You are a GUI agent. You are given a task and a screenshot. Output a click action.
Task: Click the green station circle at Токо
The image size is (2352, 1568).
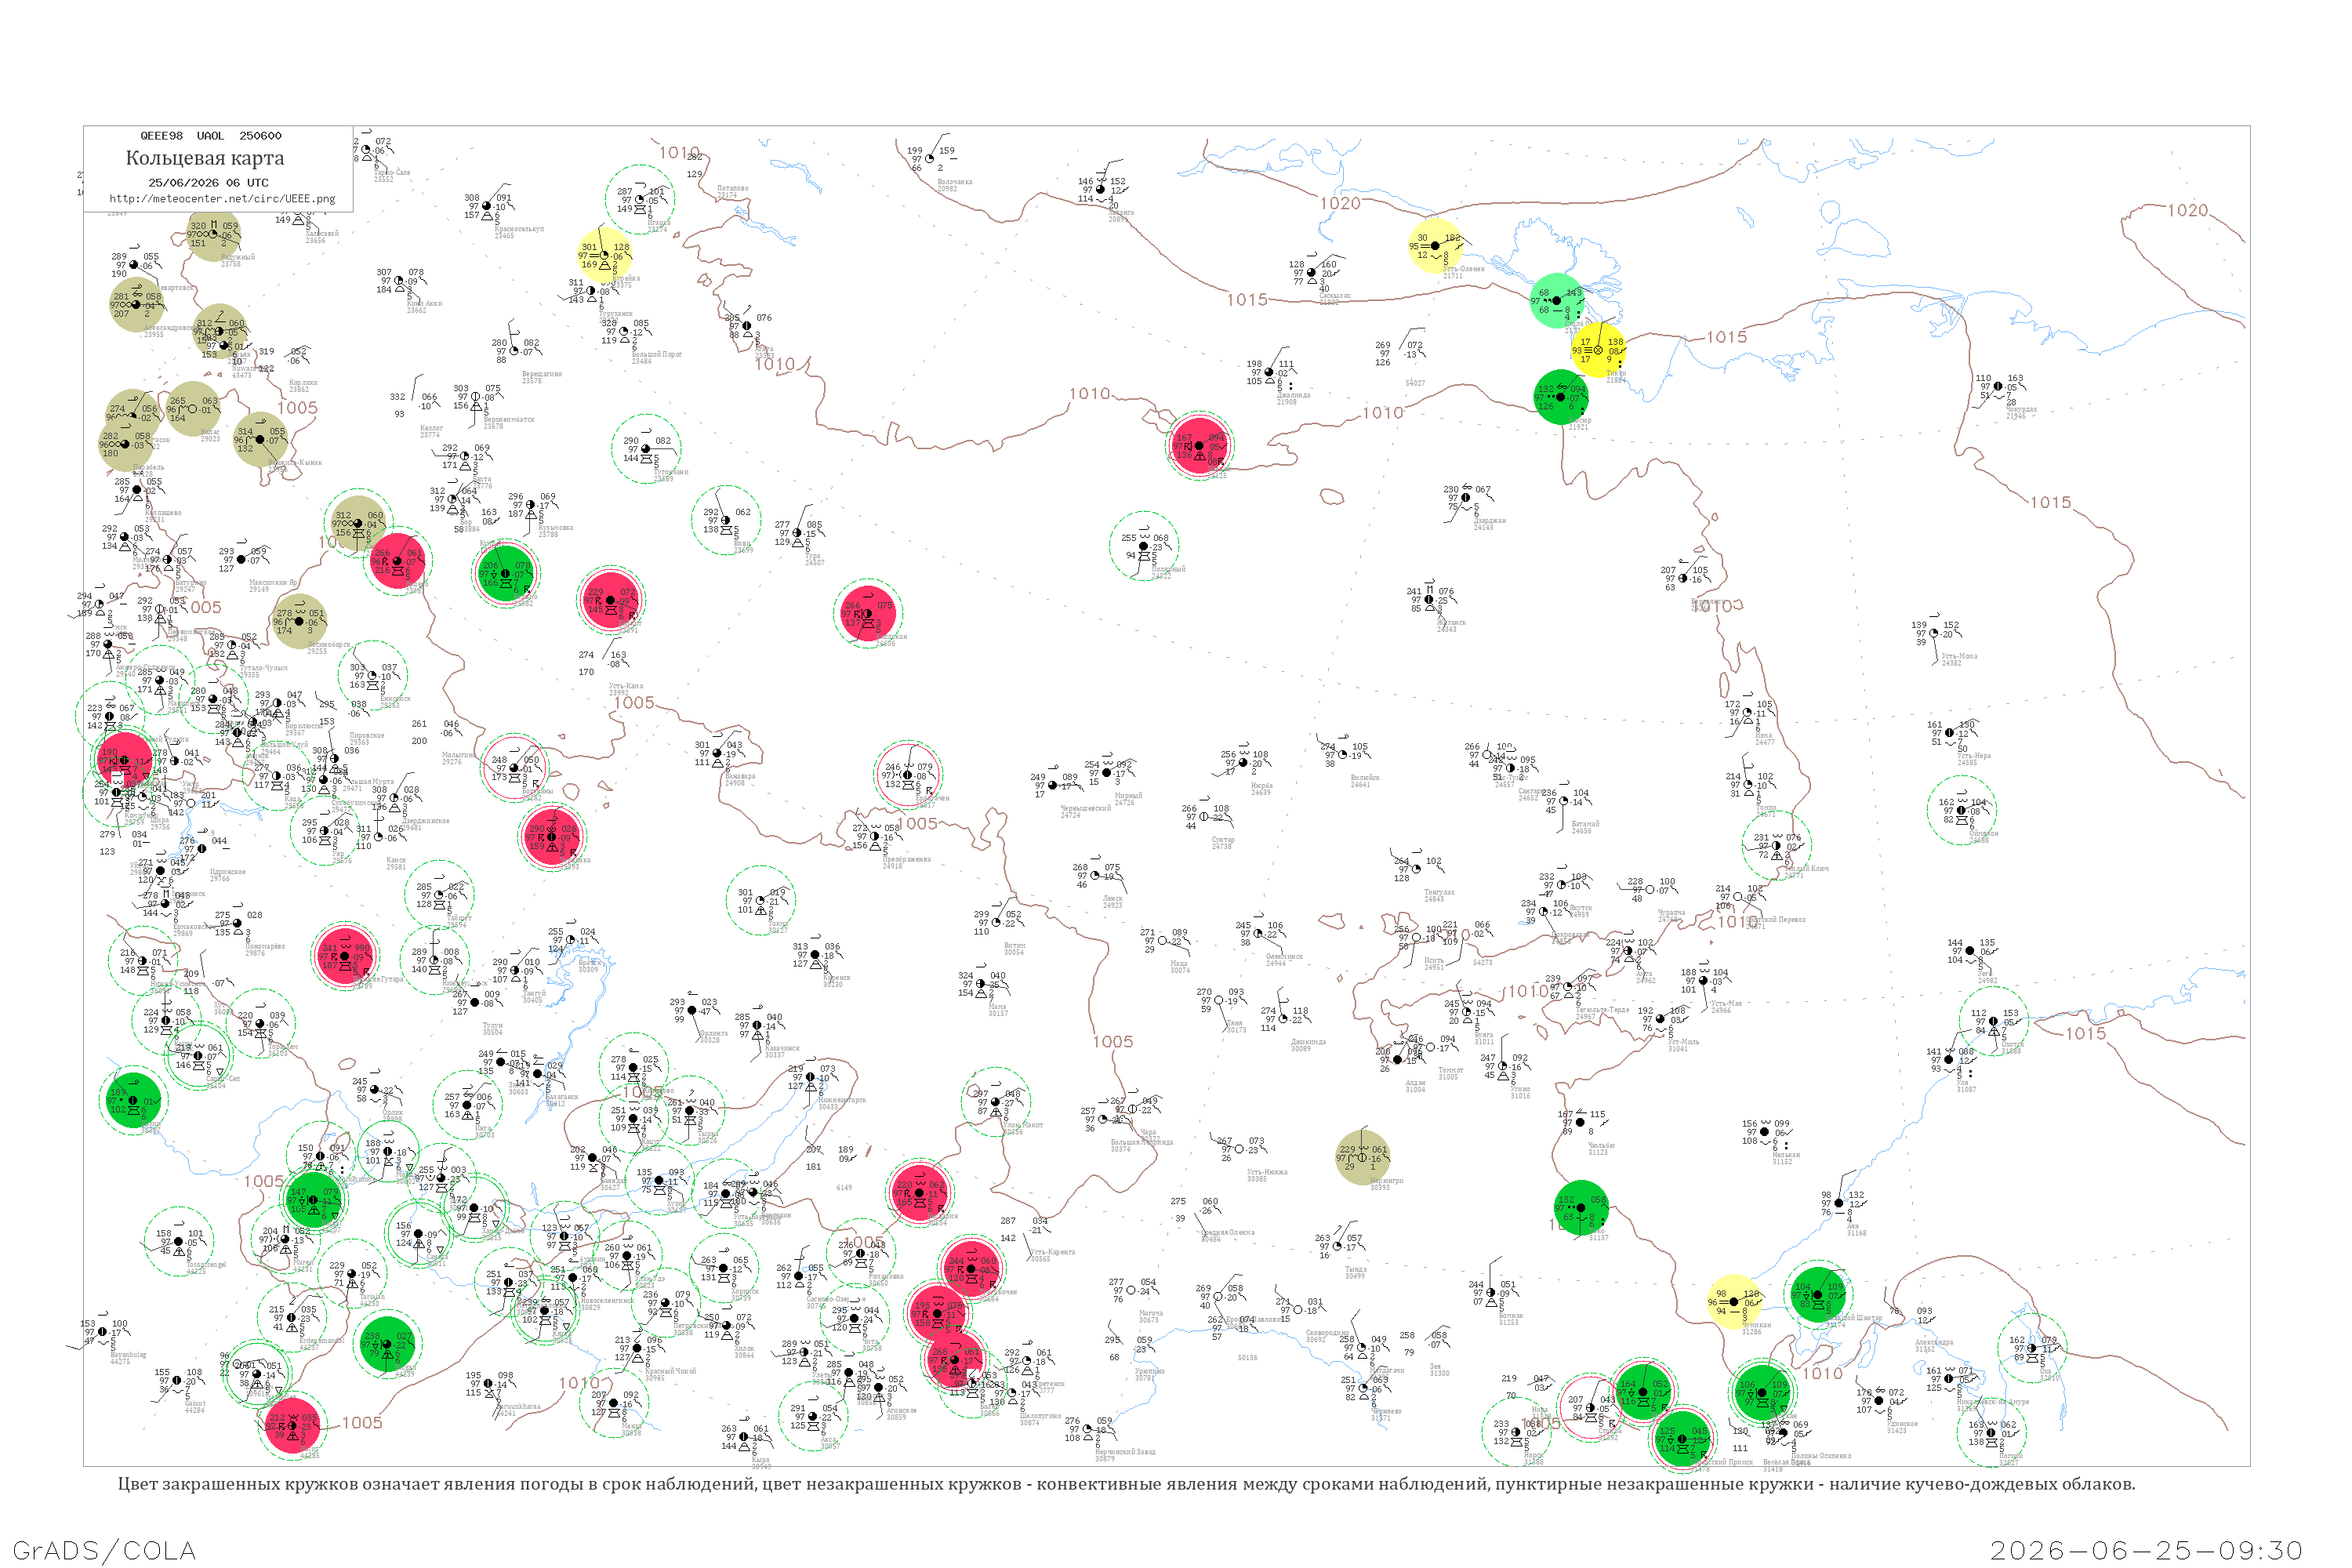click(1581, 1208)
